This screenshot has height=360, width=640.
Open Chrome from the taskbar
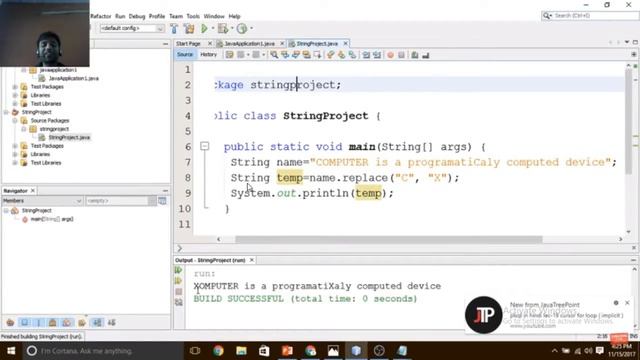coord(218,351)
